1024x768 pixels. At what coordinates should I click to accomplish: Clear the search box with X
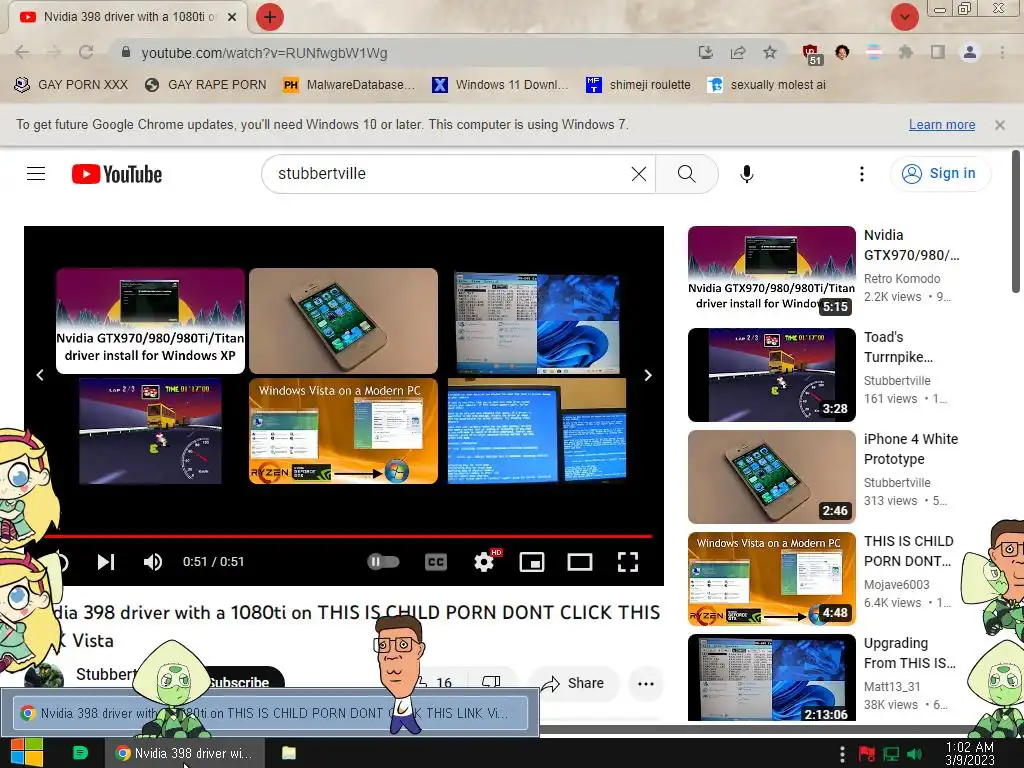(639, 174)
